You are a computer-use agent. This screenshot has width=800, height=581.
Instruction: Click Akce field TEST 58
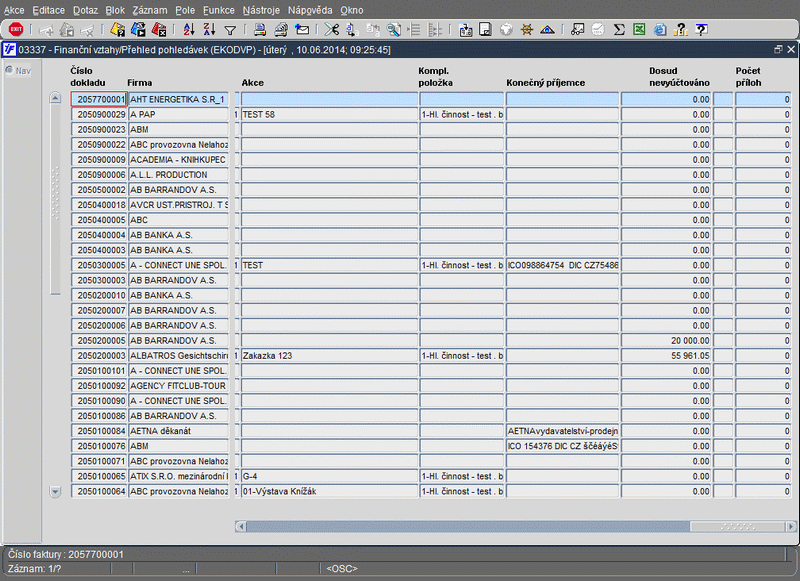[x=329, y=115]
